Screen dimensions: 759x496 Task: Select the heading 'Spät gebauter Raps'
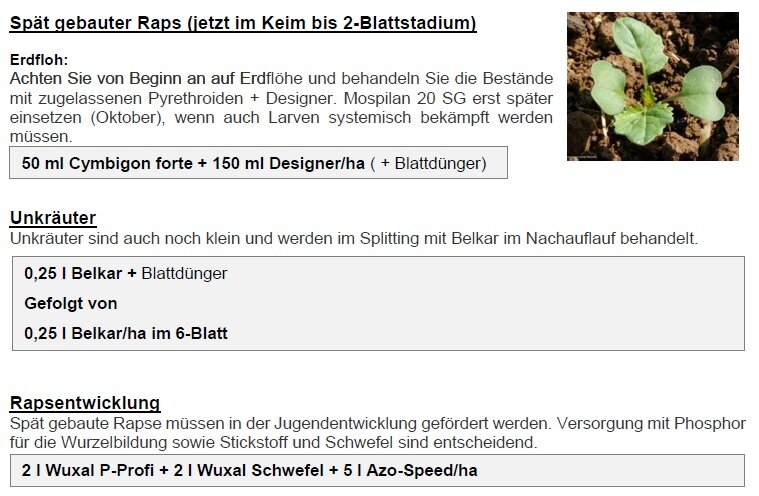coord(95,23)
